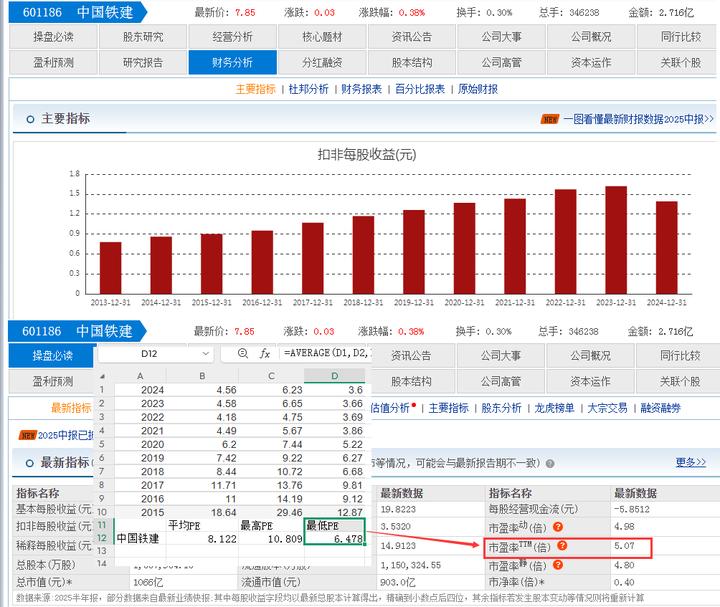Open the 分红融资 tab
The image size is (720, 607).
[x=322, y=62]
